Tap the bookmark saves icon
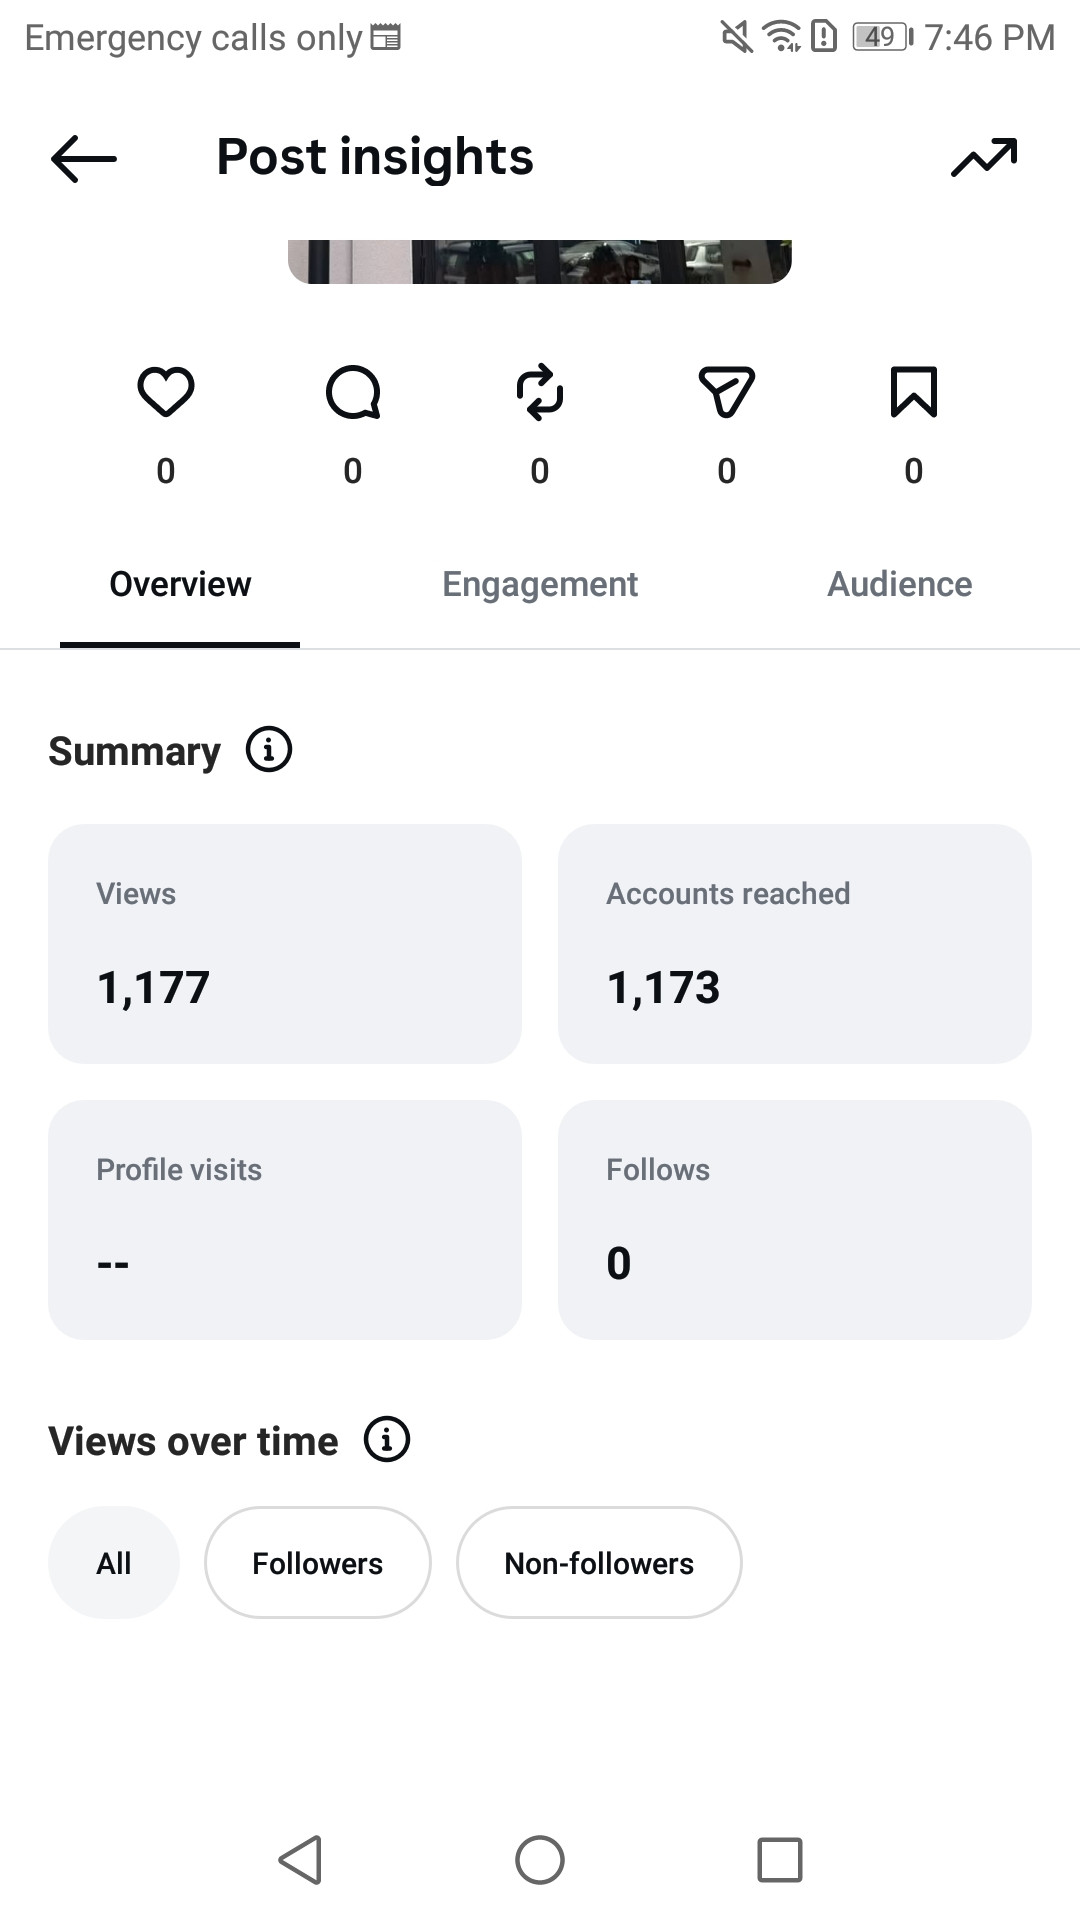 (914, 391)
